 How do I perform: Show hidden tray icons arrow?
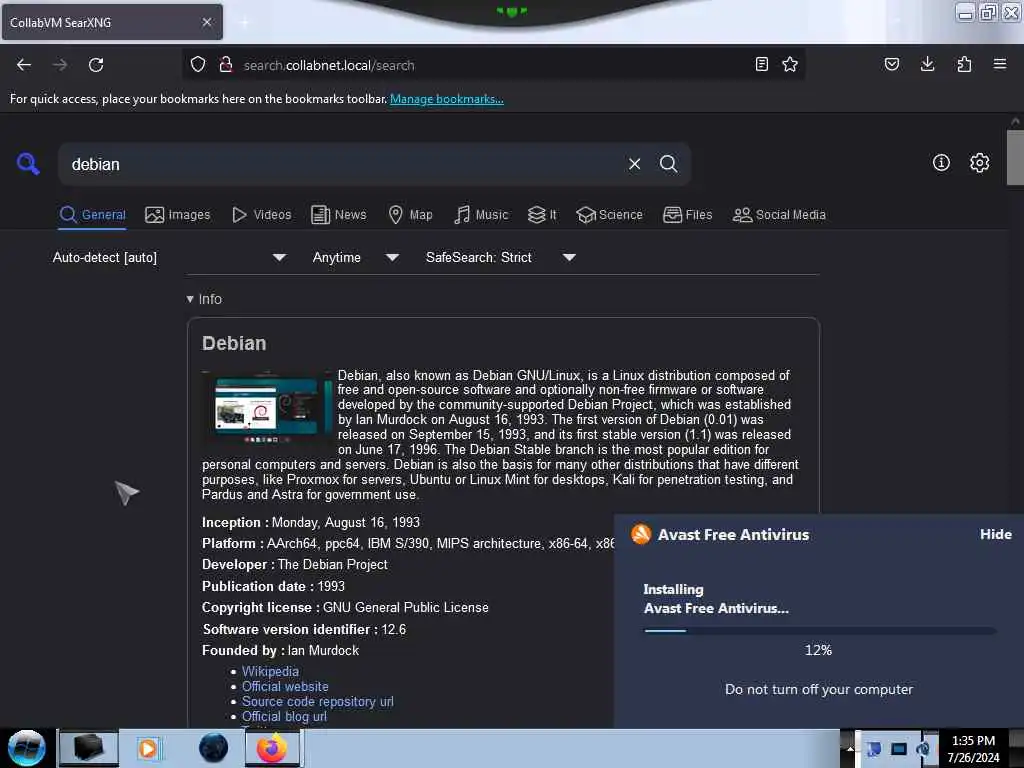click(850, 748)
